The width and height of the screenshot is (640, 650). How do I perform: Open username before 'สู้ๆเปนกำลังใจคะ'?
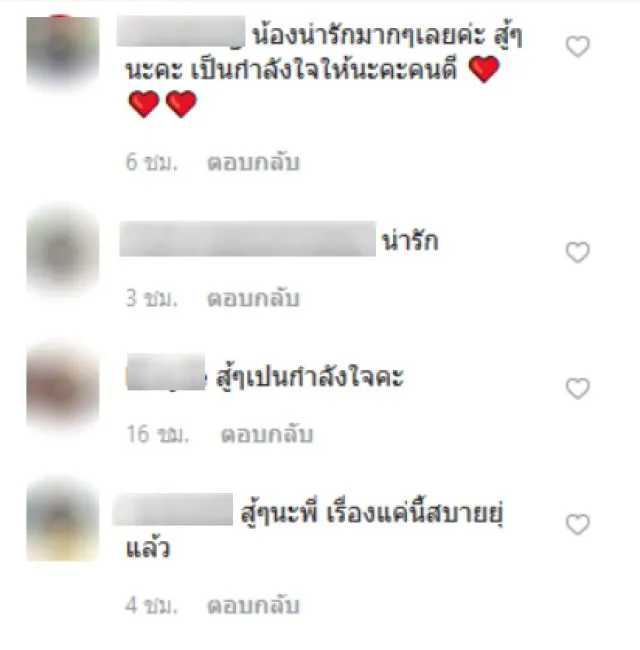166,372
